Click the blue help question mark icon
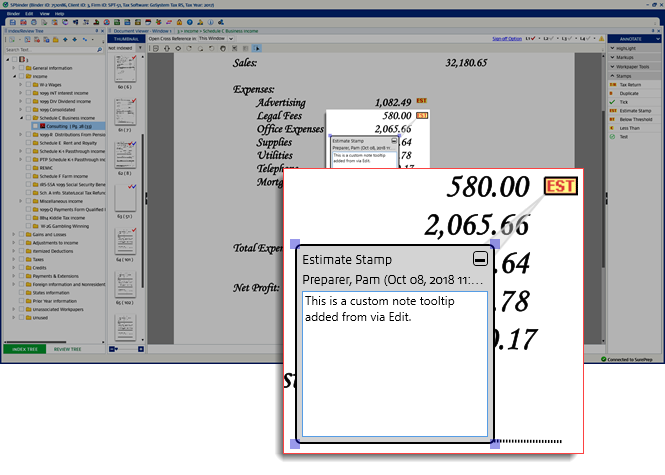The height and width of the screenshot is (475, 665). tap(190, 22)
